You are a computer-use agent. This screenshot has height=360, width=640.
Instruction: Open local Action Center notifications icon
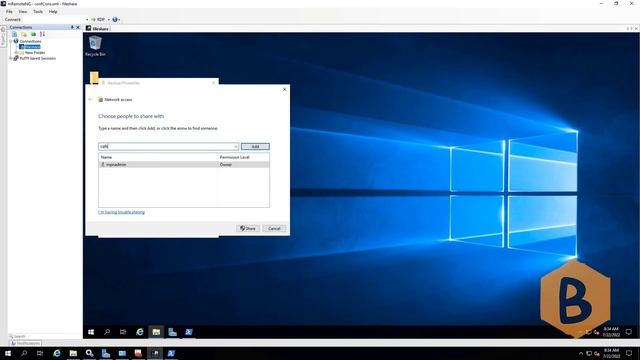point(629,353)
